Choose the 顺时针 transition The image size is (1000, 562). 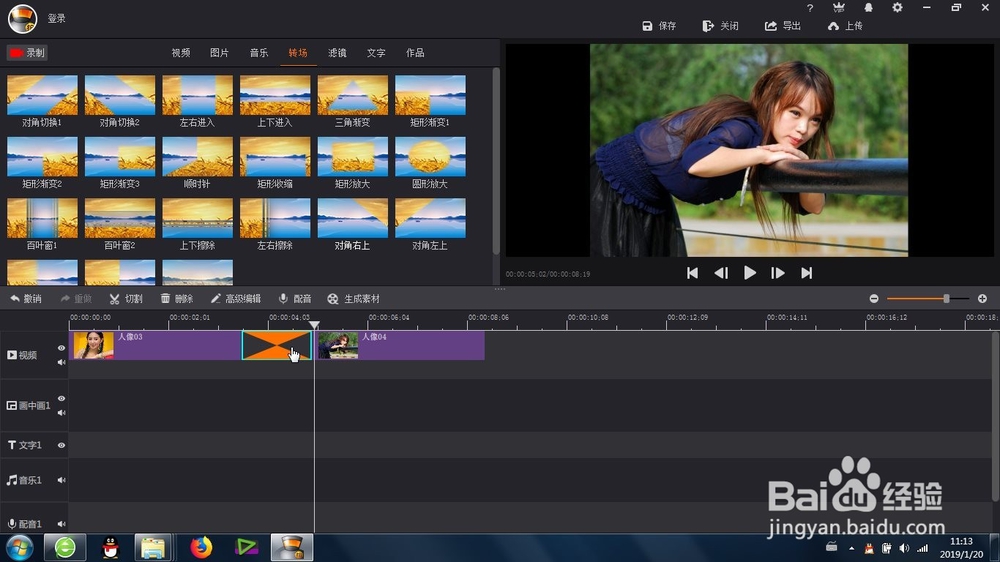click(x=198, y=157)
